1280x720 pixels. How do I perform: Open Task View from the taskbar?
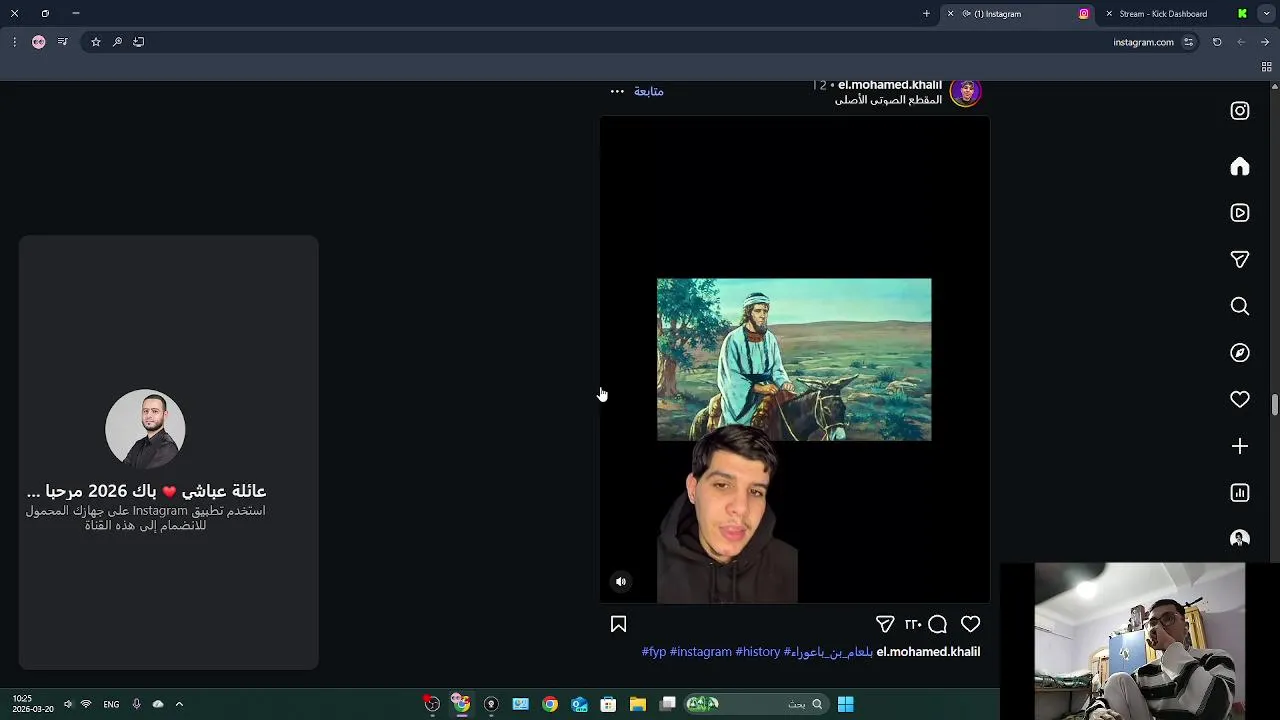click(x=668, y=704)
